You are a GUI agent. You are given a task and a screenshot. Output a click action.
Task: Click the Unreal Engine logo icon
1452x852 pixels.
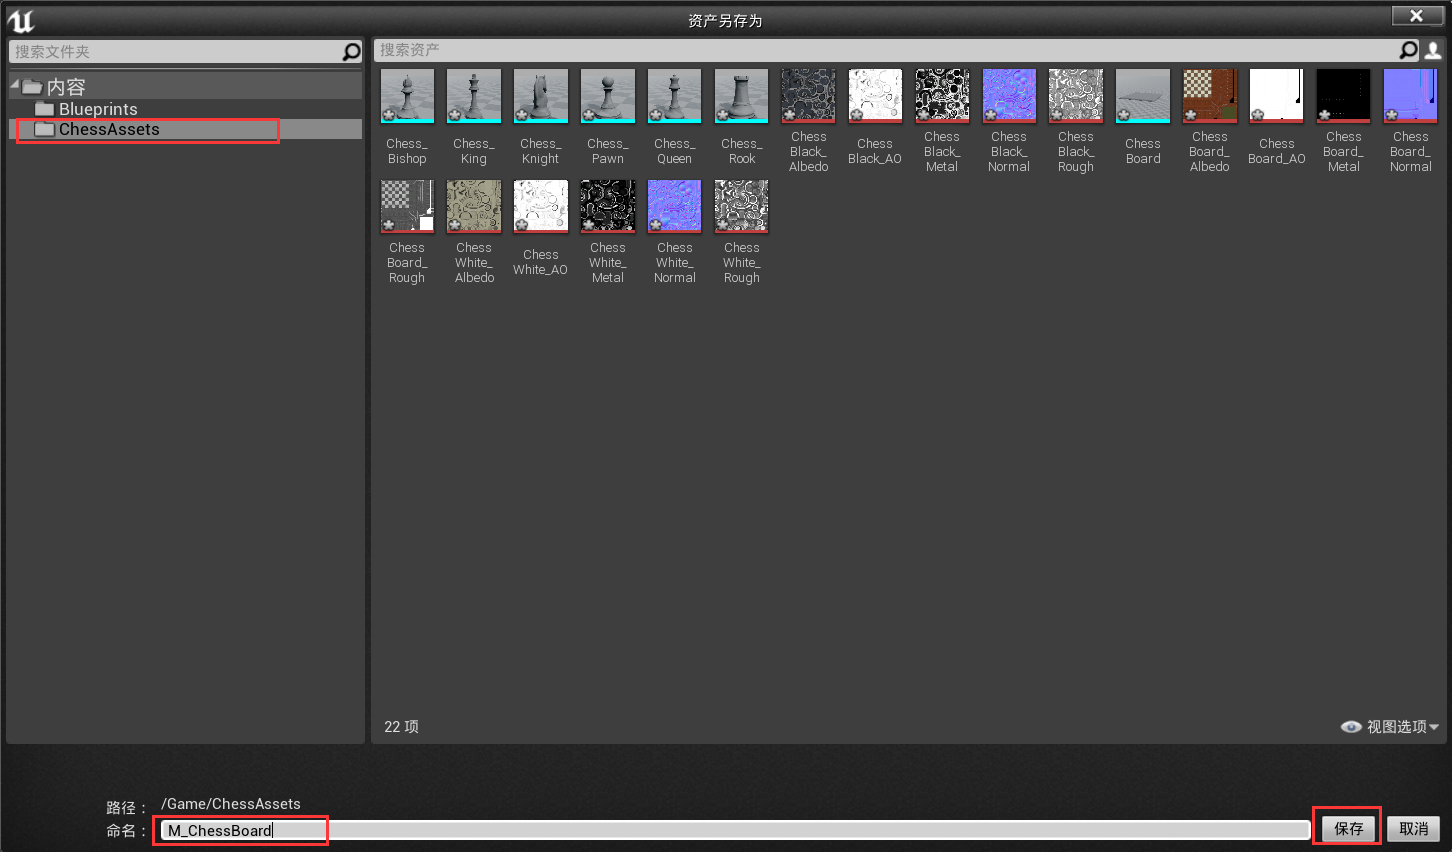20,20
